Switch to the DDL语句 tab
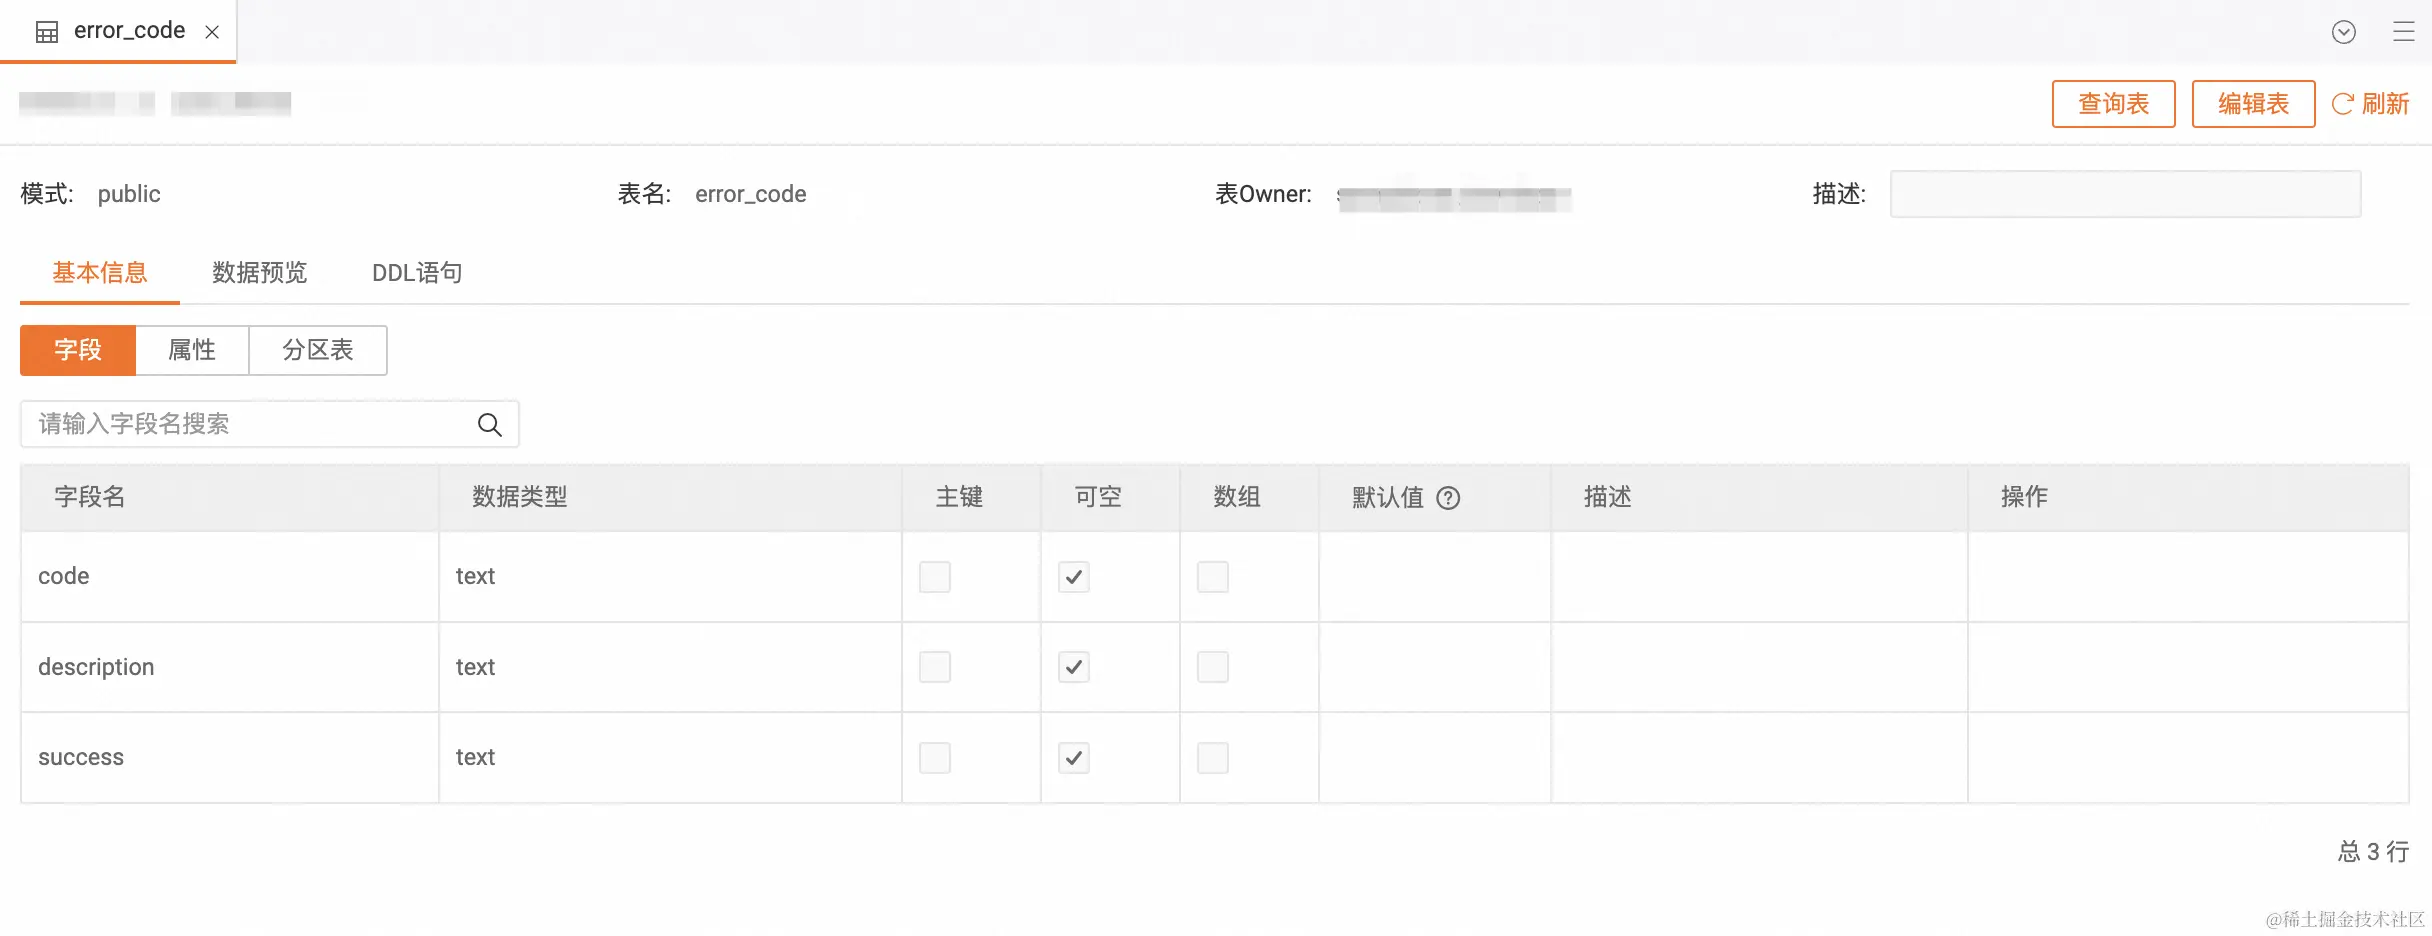2432x936 pixels. pyautogui.click(x=417, y=273)
